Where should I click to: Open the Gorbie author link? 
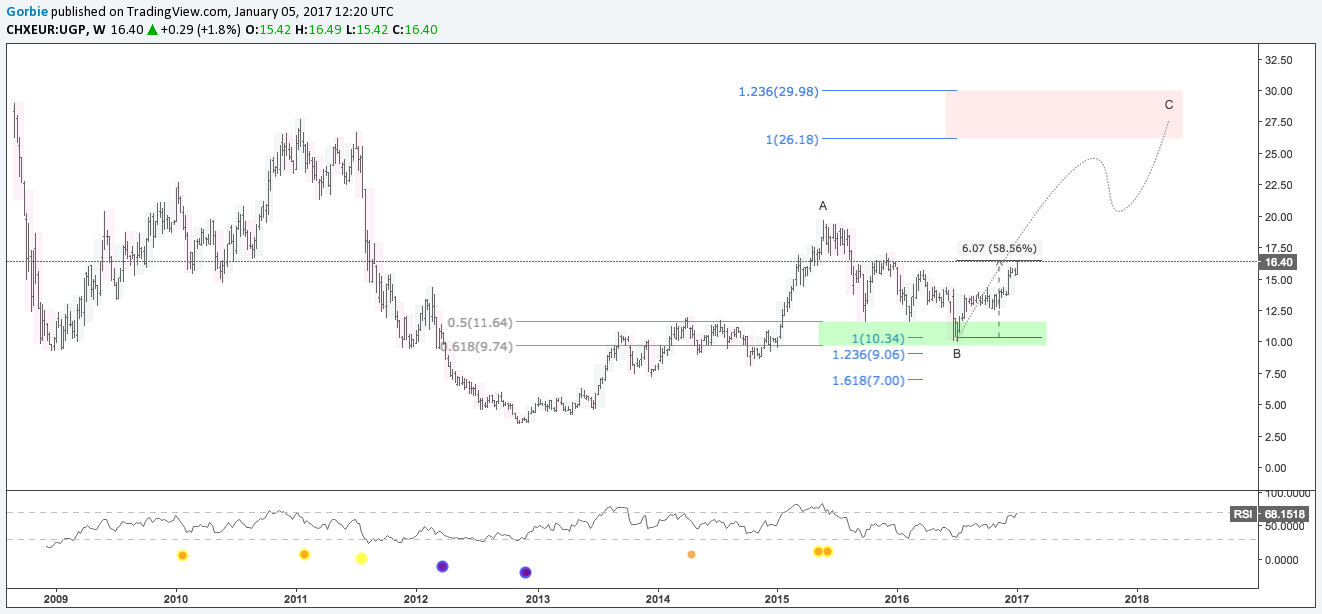[26, 12]
